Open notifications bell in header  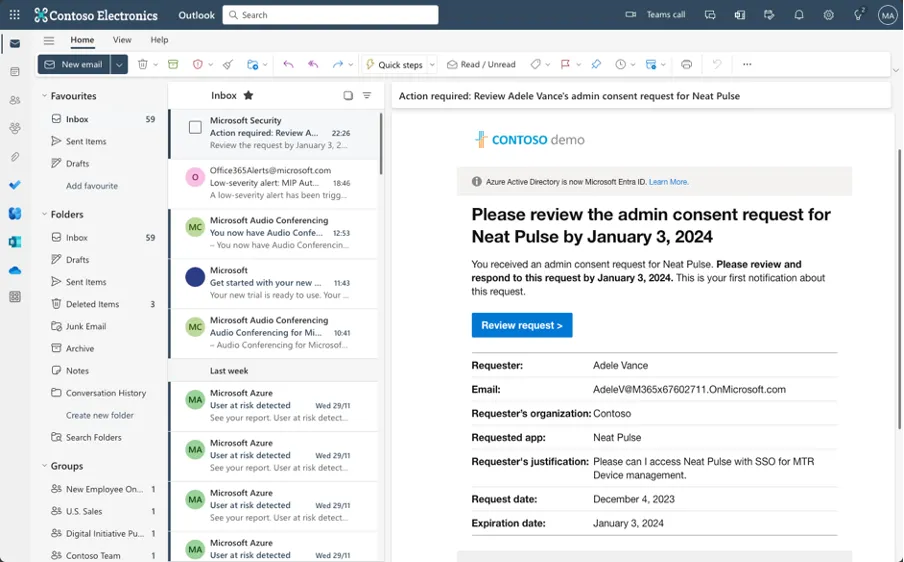(799, 15)
